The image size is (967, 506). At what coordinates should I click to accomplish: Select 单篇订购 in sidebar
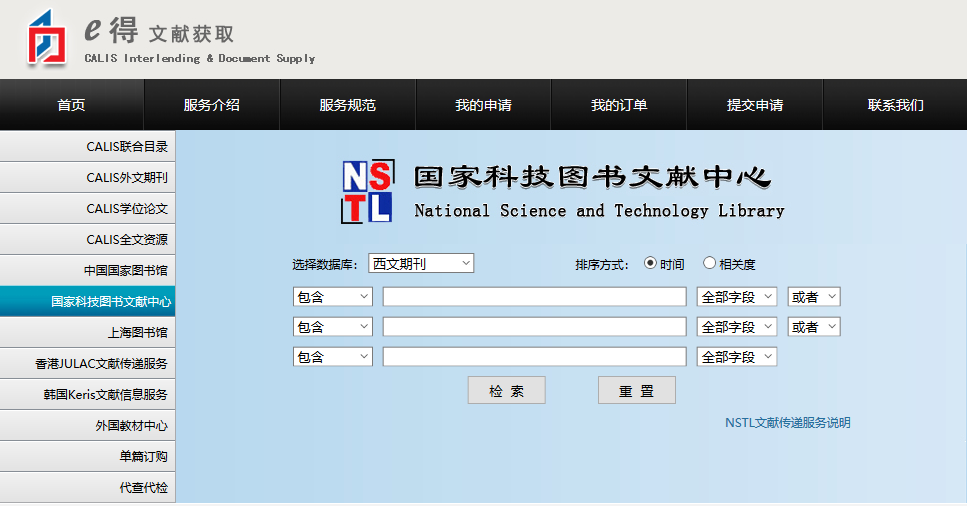point(88,456)
